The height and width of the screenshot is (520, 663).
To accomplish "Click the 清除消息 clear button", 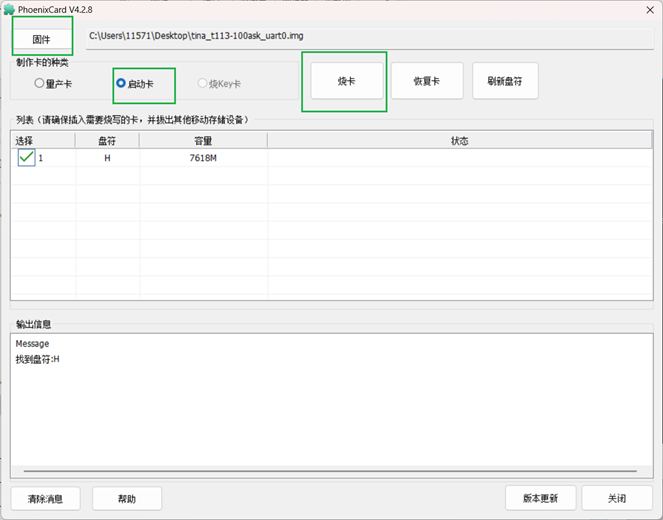I will 46,499.
